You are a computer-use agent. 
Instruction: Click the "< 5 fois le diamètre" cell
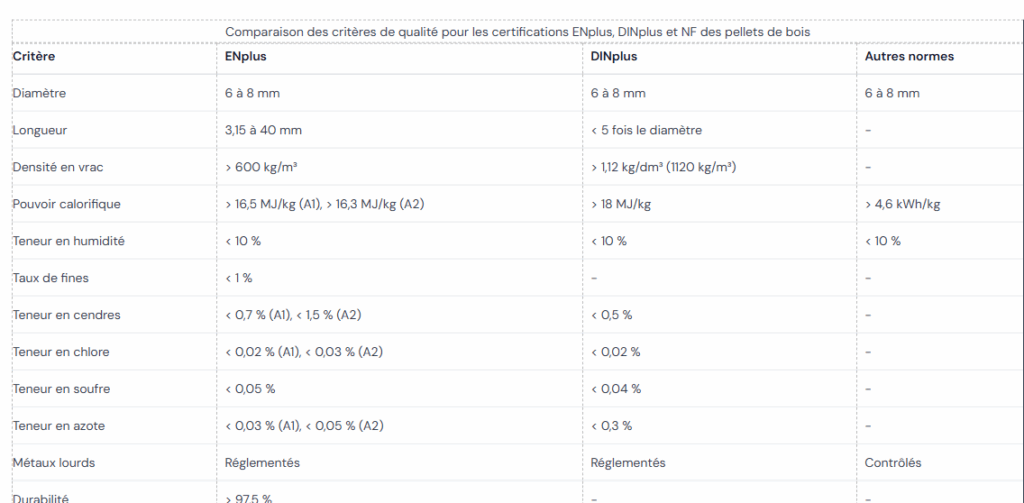646,130
